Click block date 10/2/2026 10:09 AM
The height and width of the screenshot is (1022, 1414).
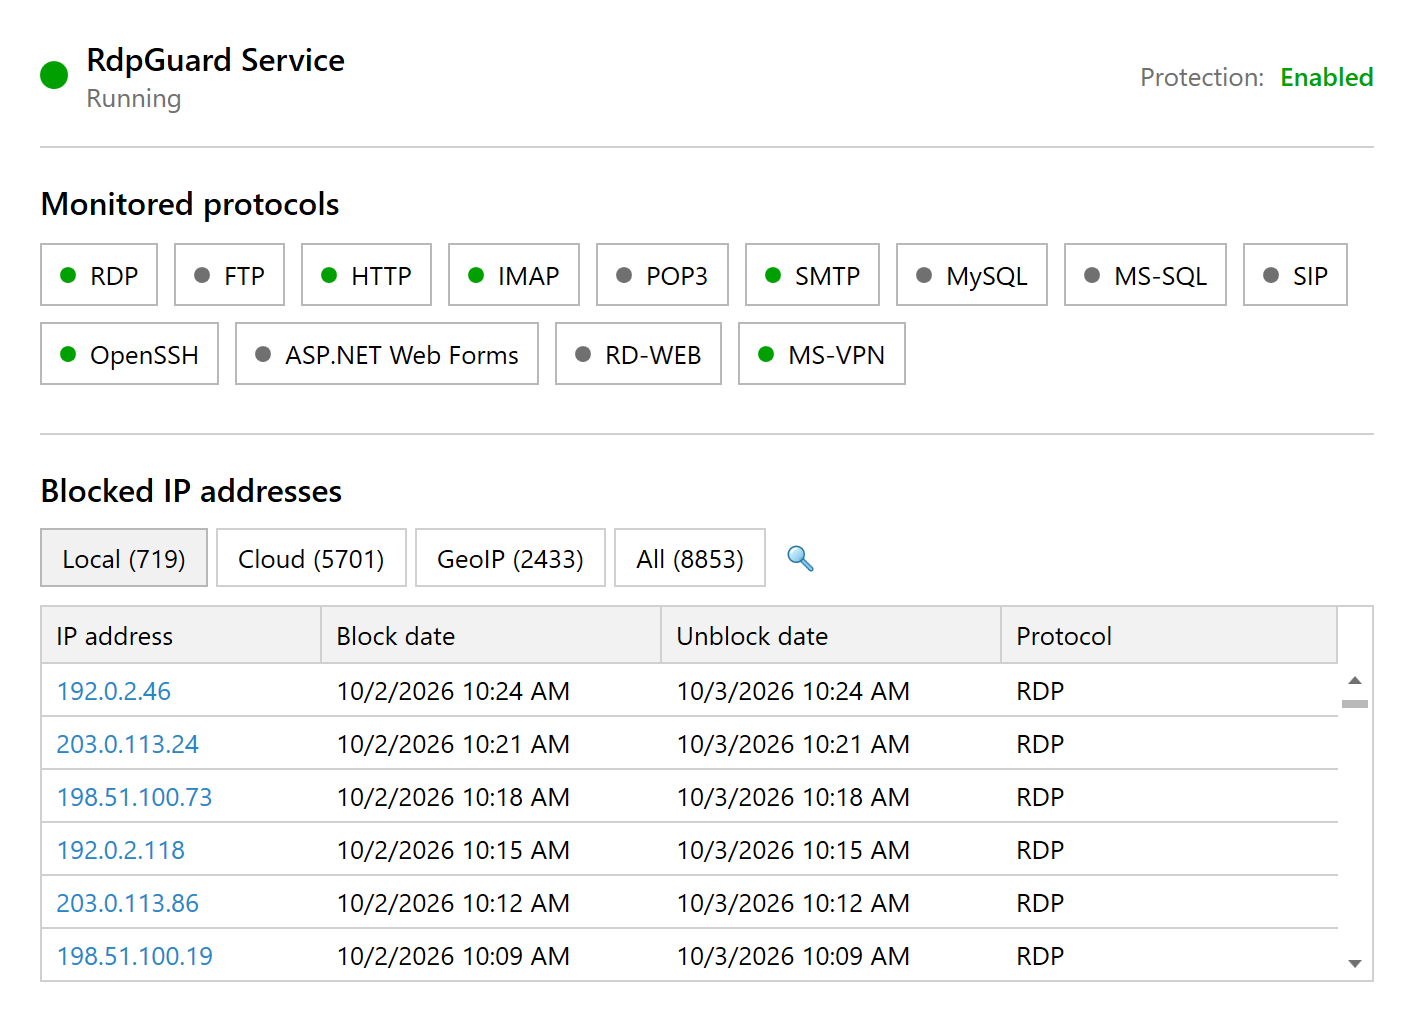453,956
